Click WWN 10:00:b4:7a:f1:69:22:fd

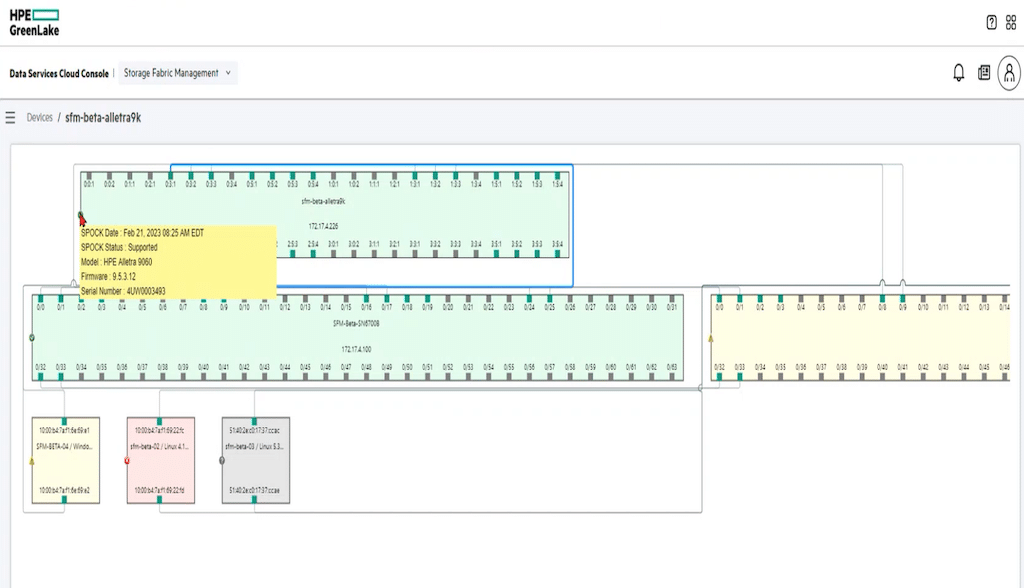click(x=159, y=490)
